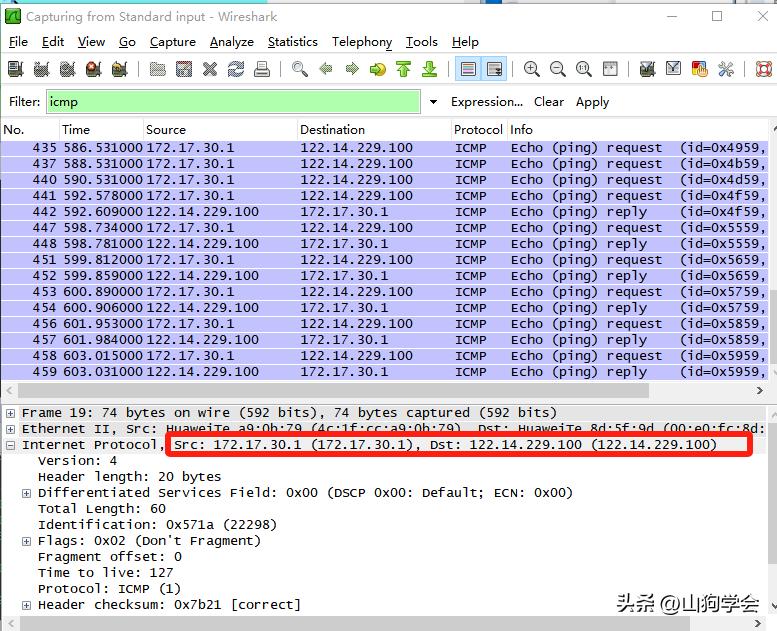Select the Time to live: 127 line
The width and height of the screenshot is (777, 631).
106,573
